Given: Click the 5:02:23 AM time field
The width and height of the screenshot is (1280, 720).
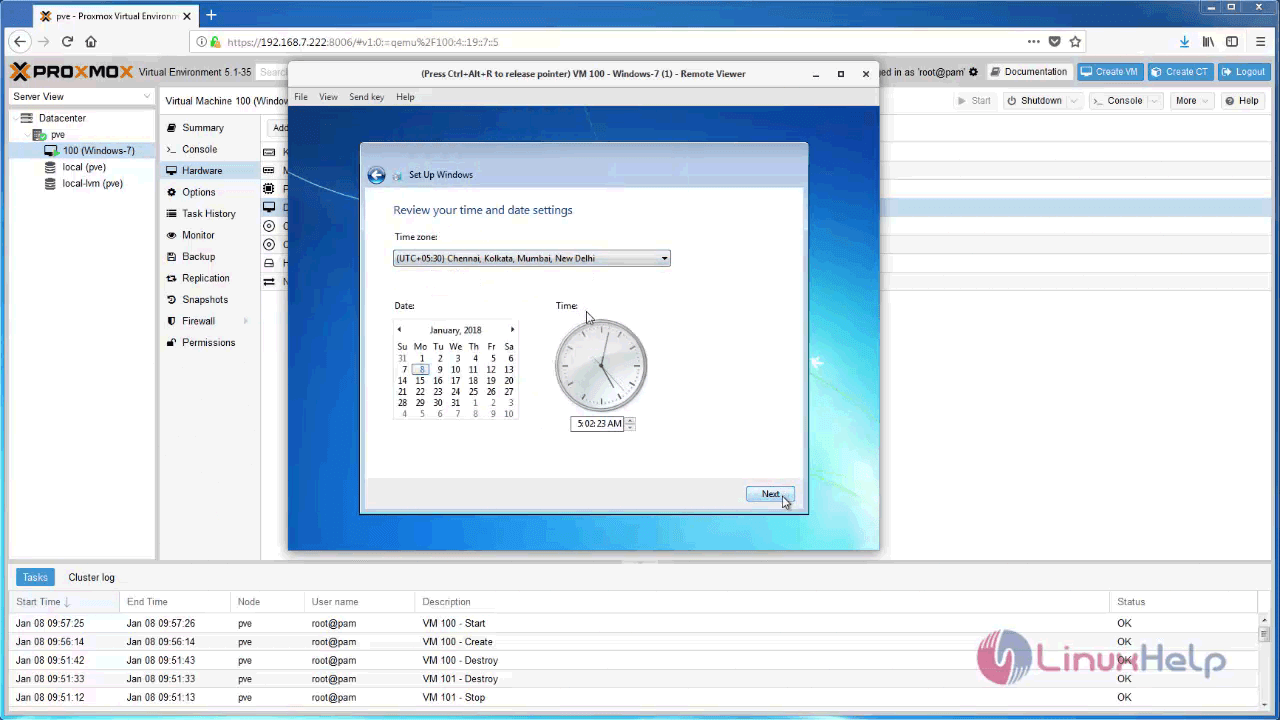Looking at the screenshot, I should (x=598, y=424).
